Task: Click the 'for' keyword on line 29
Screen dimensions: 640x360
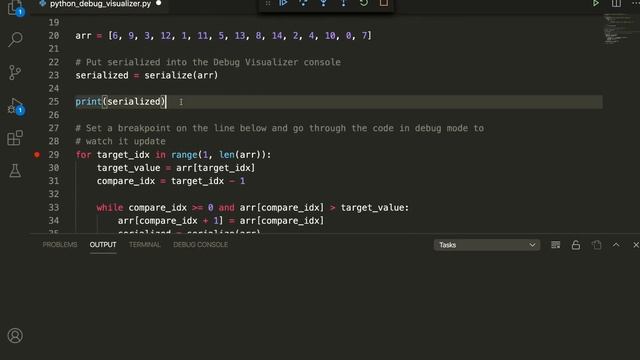Action: click(x=83, y=155)
